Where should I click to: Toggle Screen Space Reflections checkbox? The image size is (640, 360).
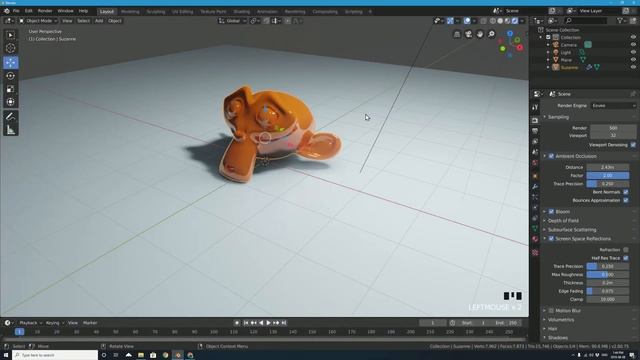pyautogui.click(x=551, y=239)
